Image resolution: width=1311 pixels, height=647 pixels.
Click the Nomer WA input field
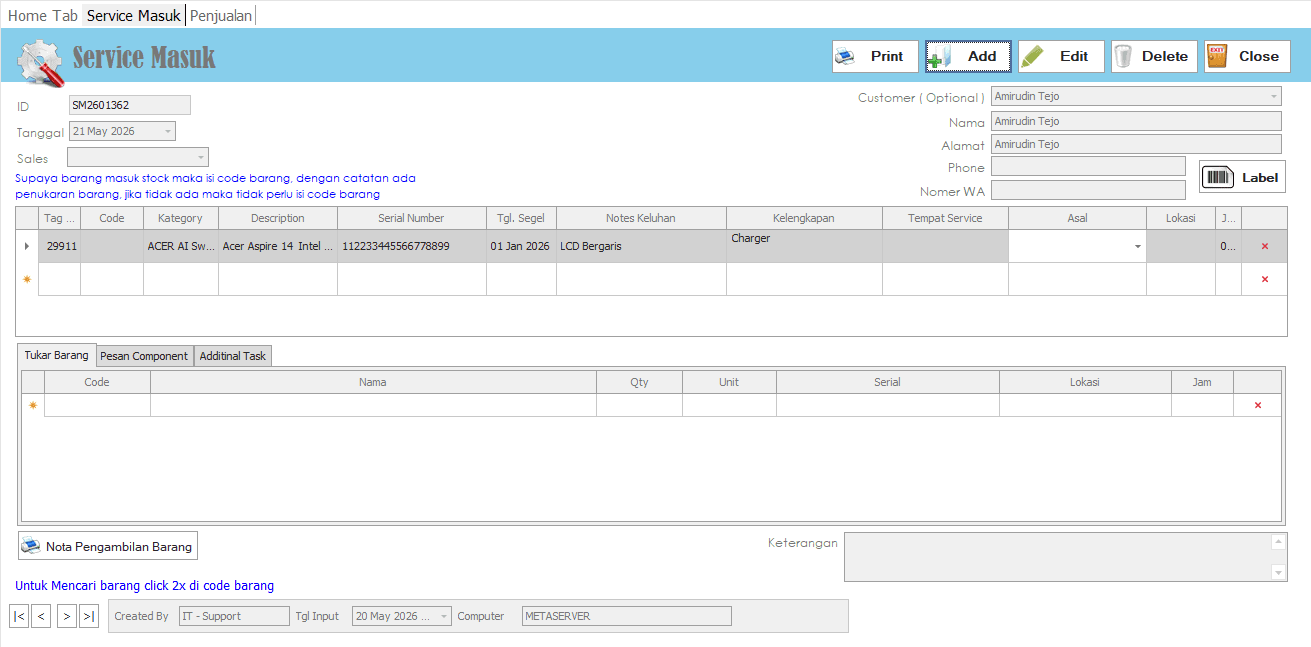(x=1088, y=190)
